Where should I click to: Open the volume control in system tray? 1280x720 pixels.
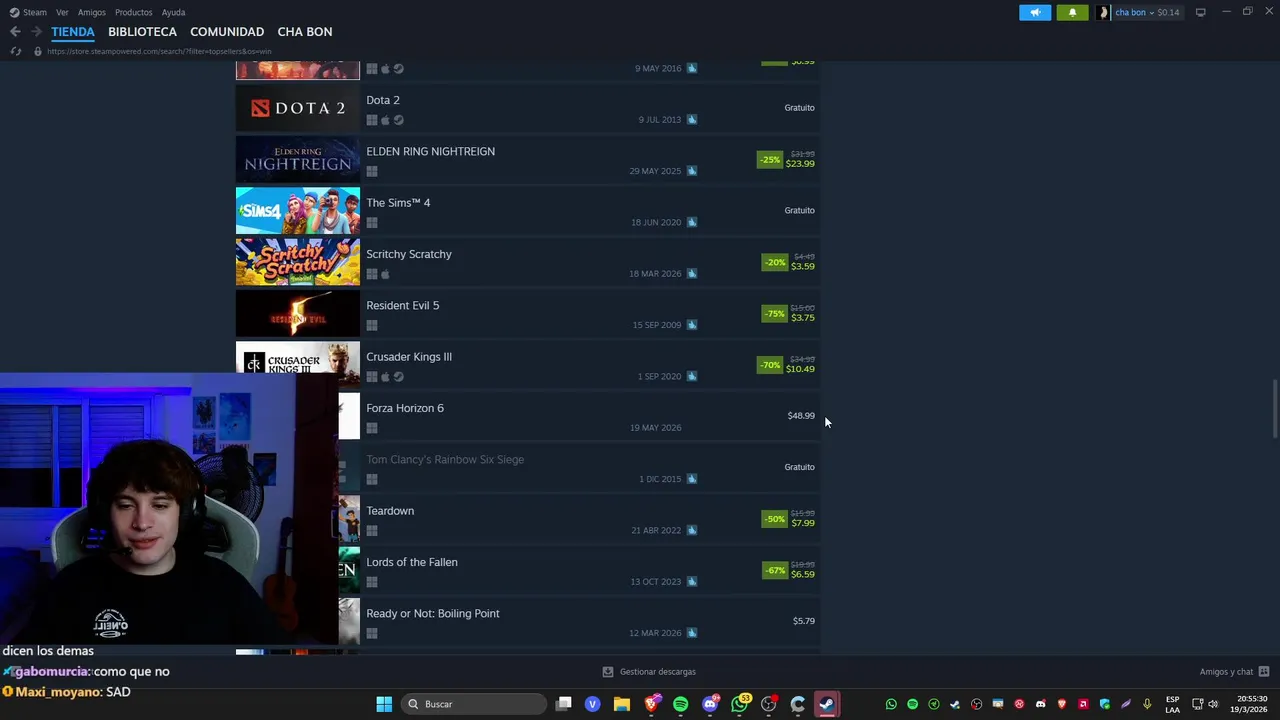click(1213, 704)
